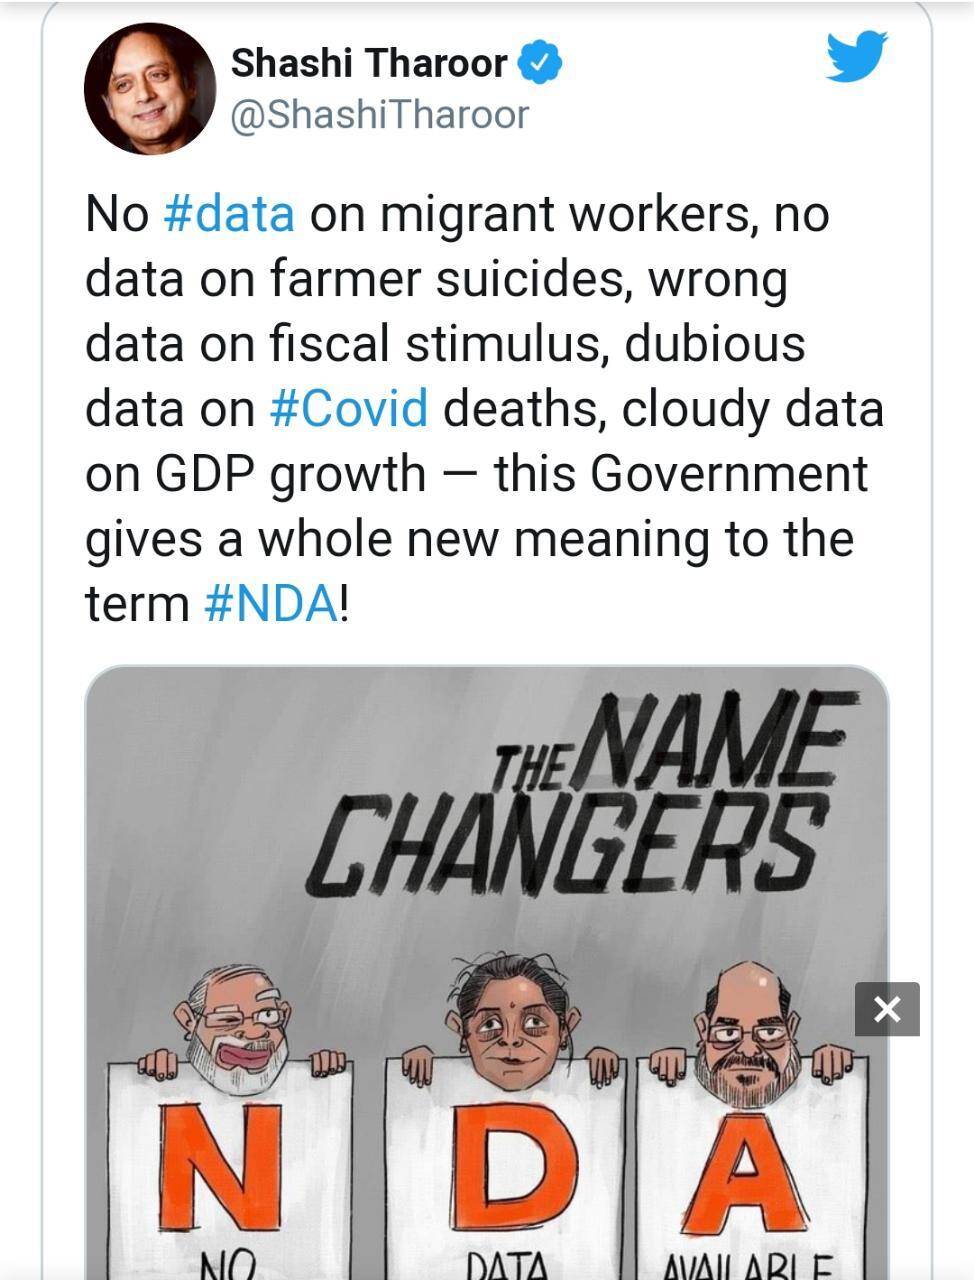The width and height of the screenshot is (974, 1280).
Task: Click the blue Twitter bird logo
Action: tap(856, 57)
